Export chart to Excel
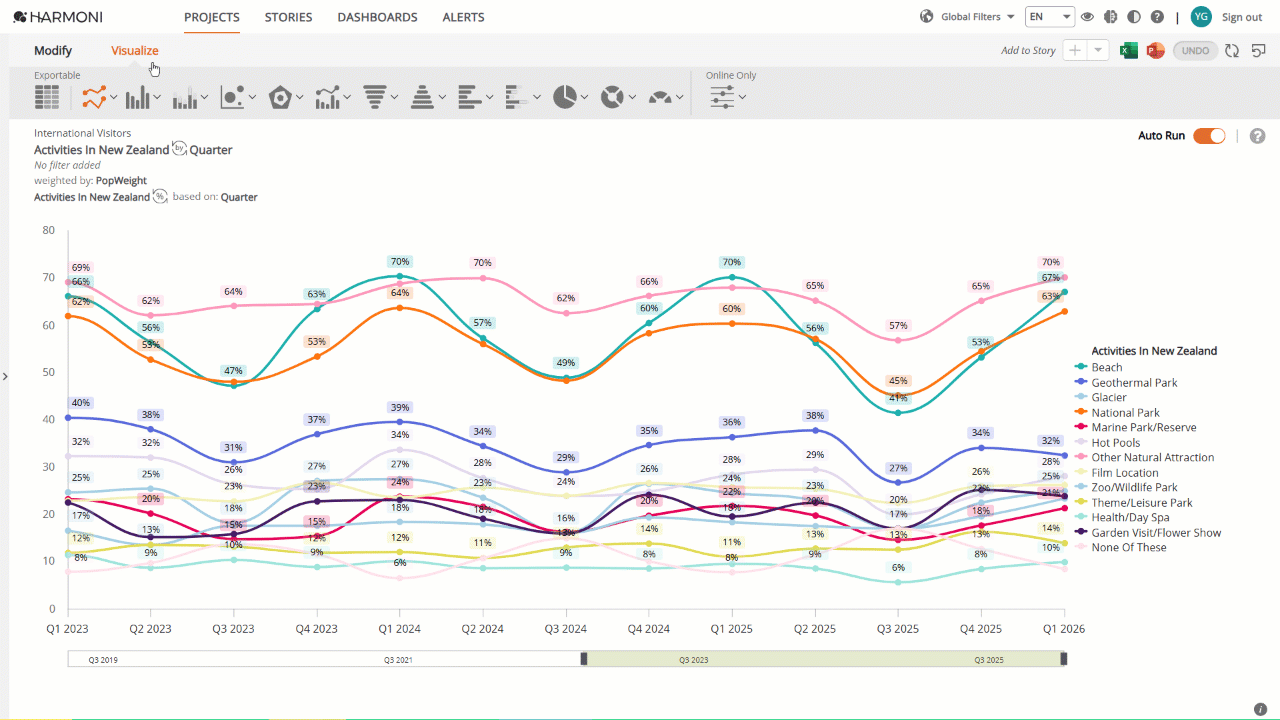This screenshot has width=1280, height=720. [1129, 50]
